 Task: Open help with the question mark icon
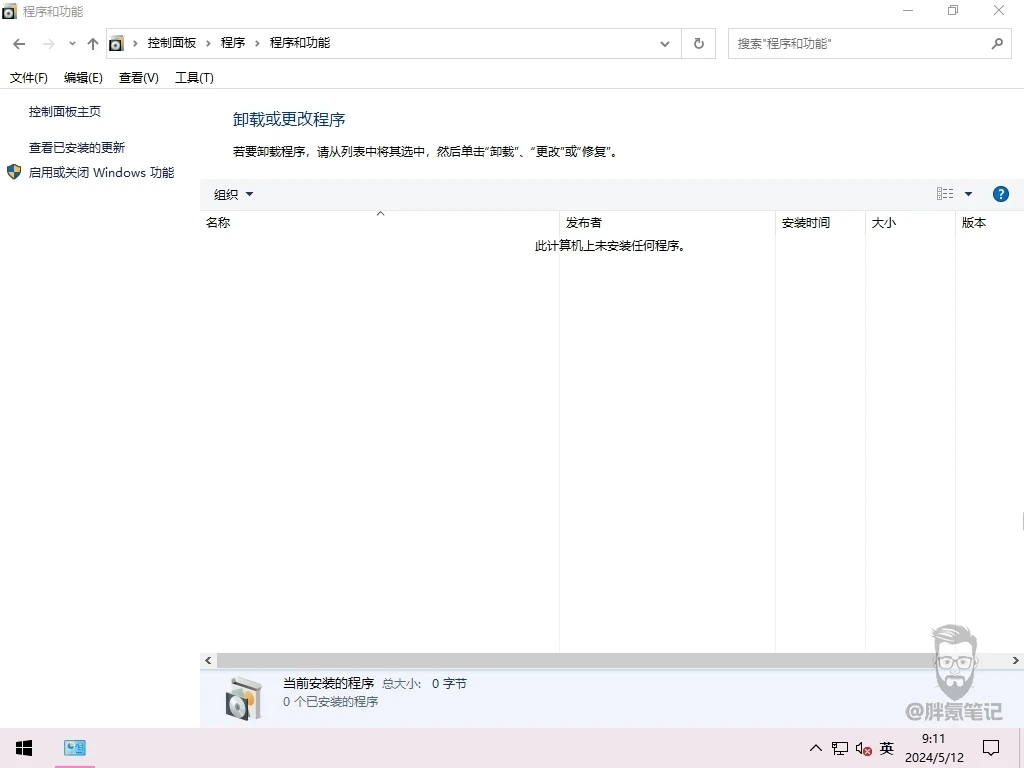[x=1000, y=194]
